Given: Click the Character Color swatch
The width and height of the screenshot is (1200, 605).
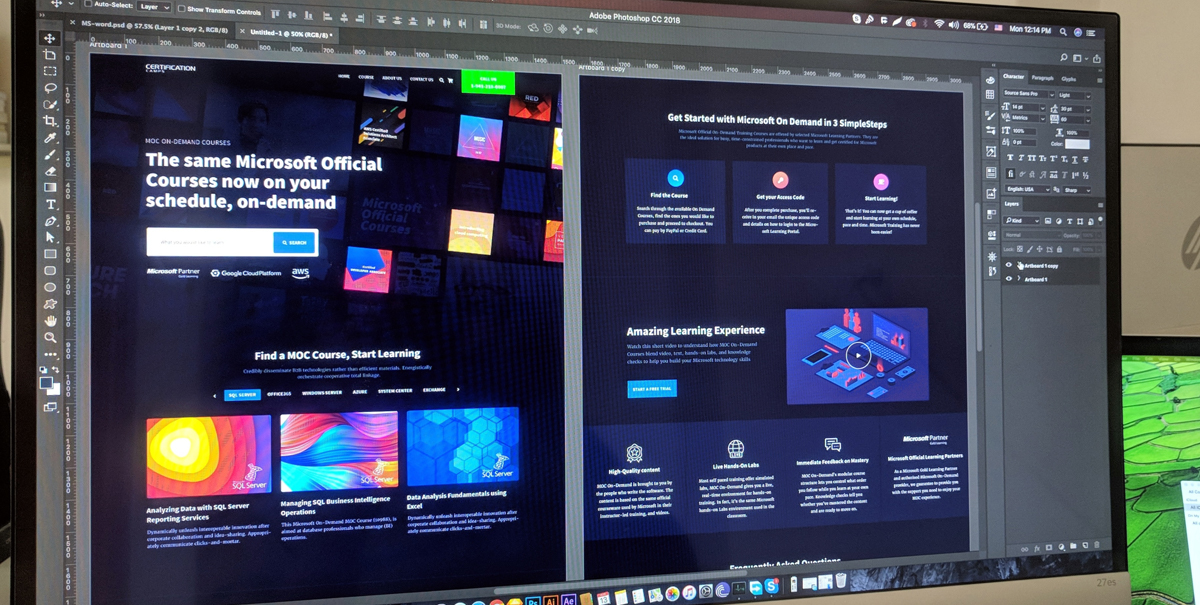Looking at the screenshot, I should [1077, 144].
